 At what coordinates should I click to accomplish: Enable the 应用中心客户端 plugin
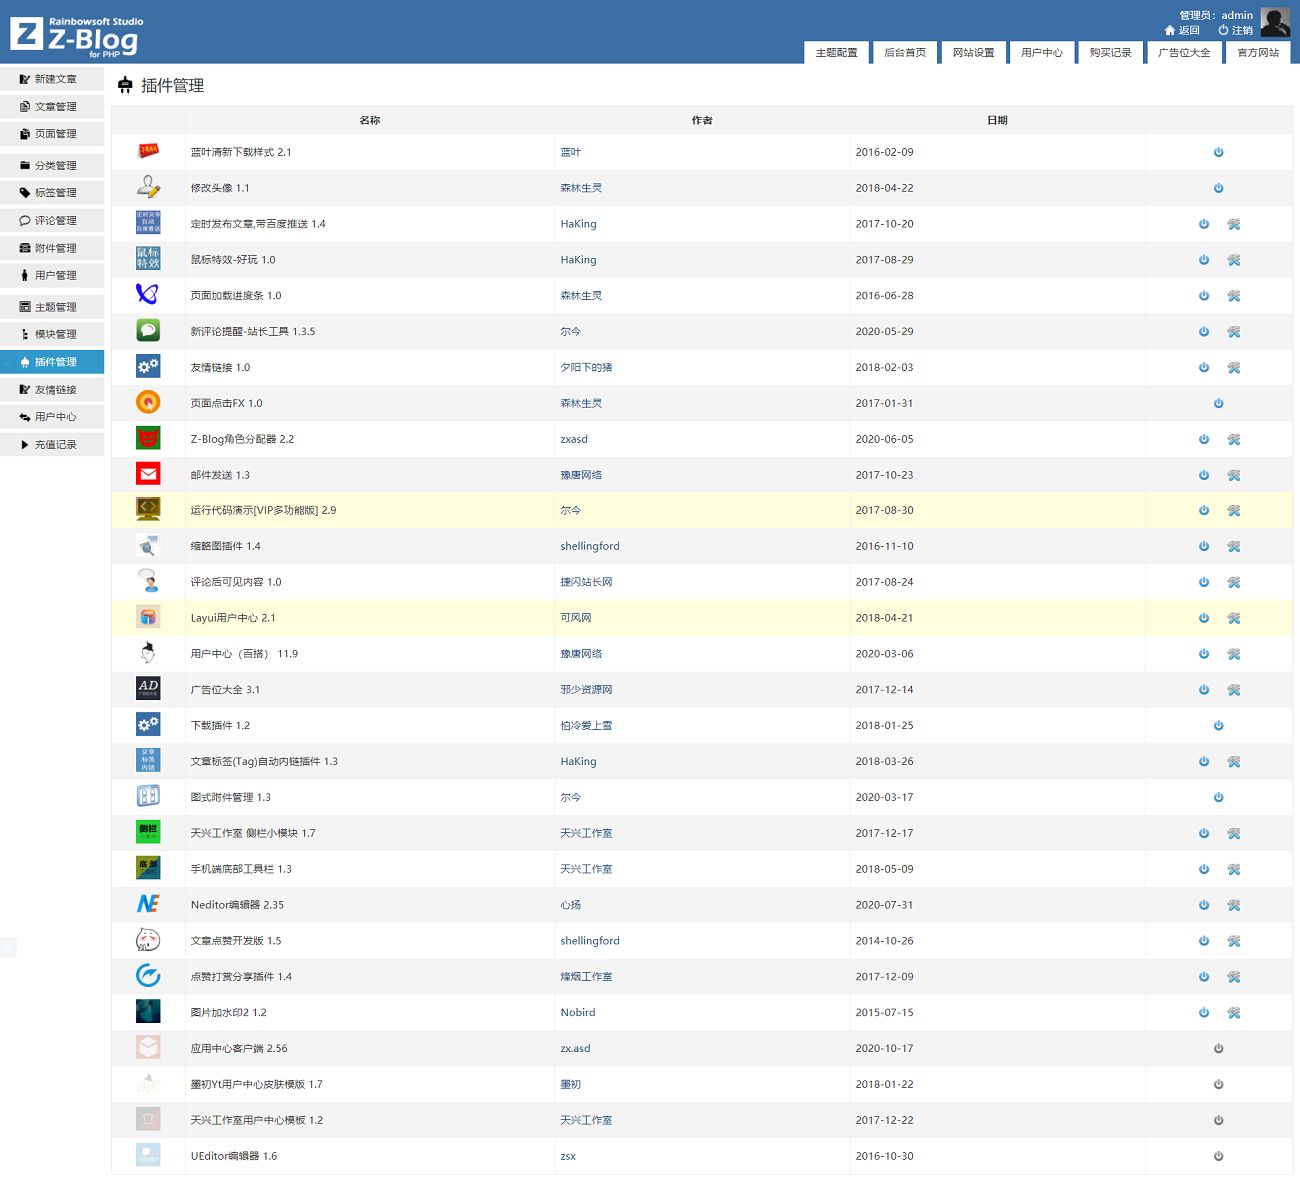(x=1218, y=1049)
